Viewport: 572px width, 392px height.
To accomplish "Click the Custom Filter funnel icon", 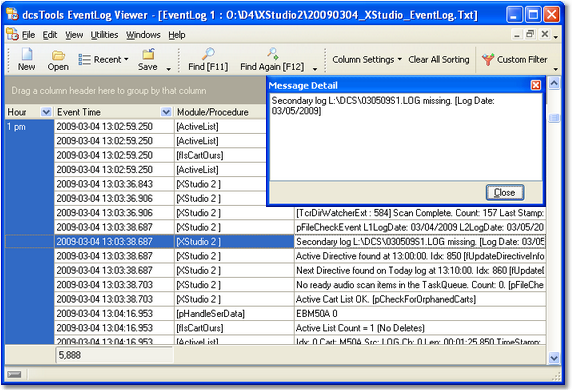I will point(487,59).
